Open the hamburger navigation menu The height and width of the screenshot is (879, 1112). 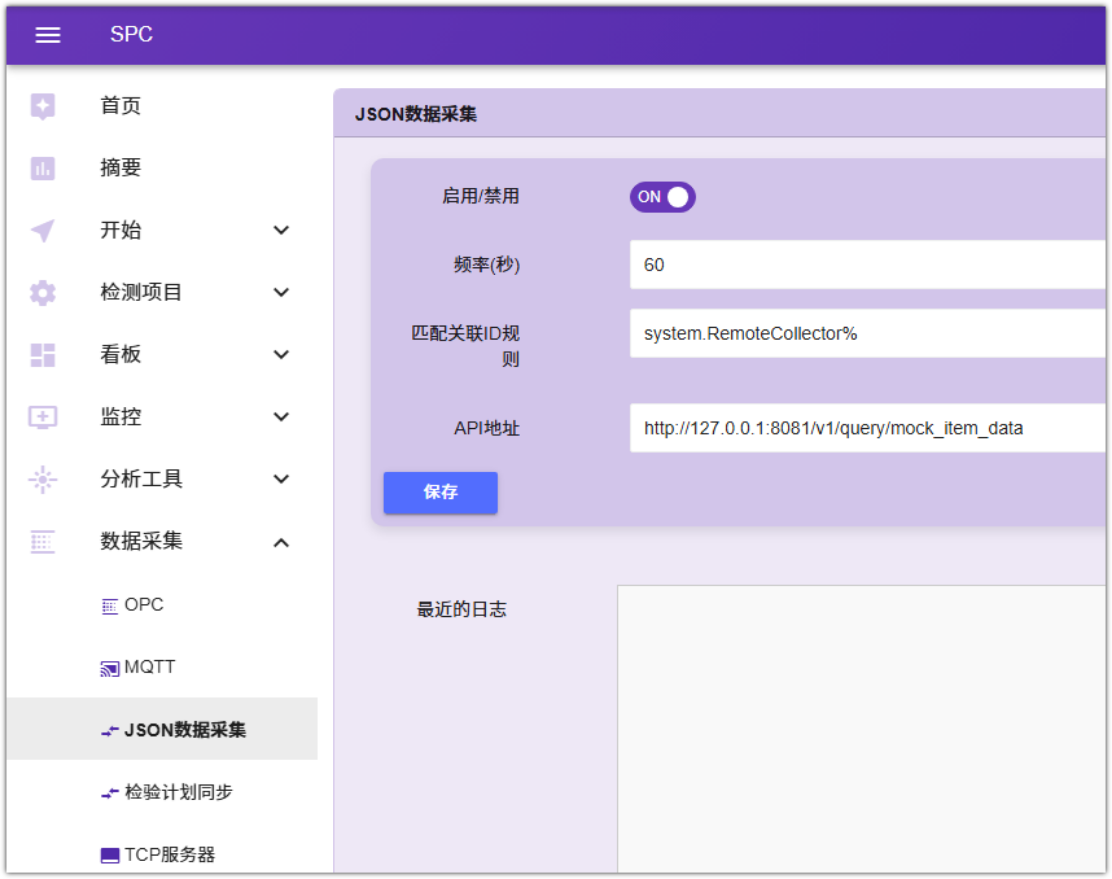(x=48, y=35)
